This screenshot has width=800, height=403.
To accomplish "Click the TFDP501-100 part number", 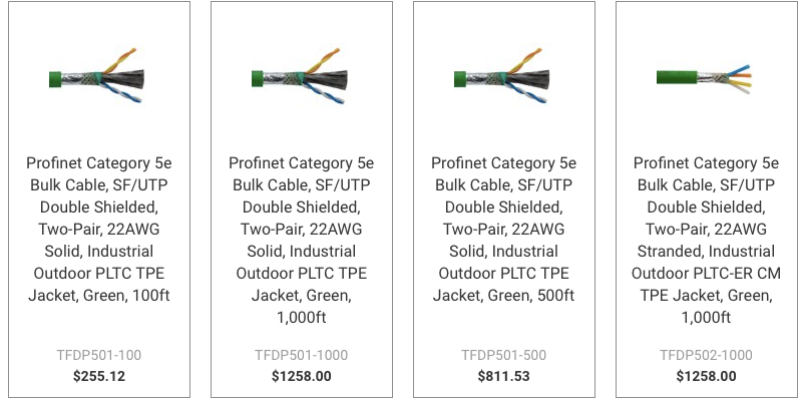I will point(98,356).
